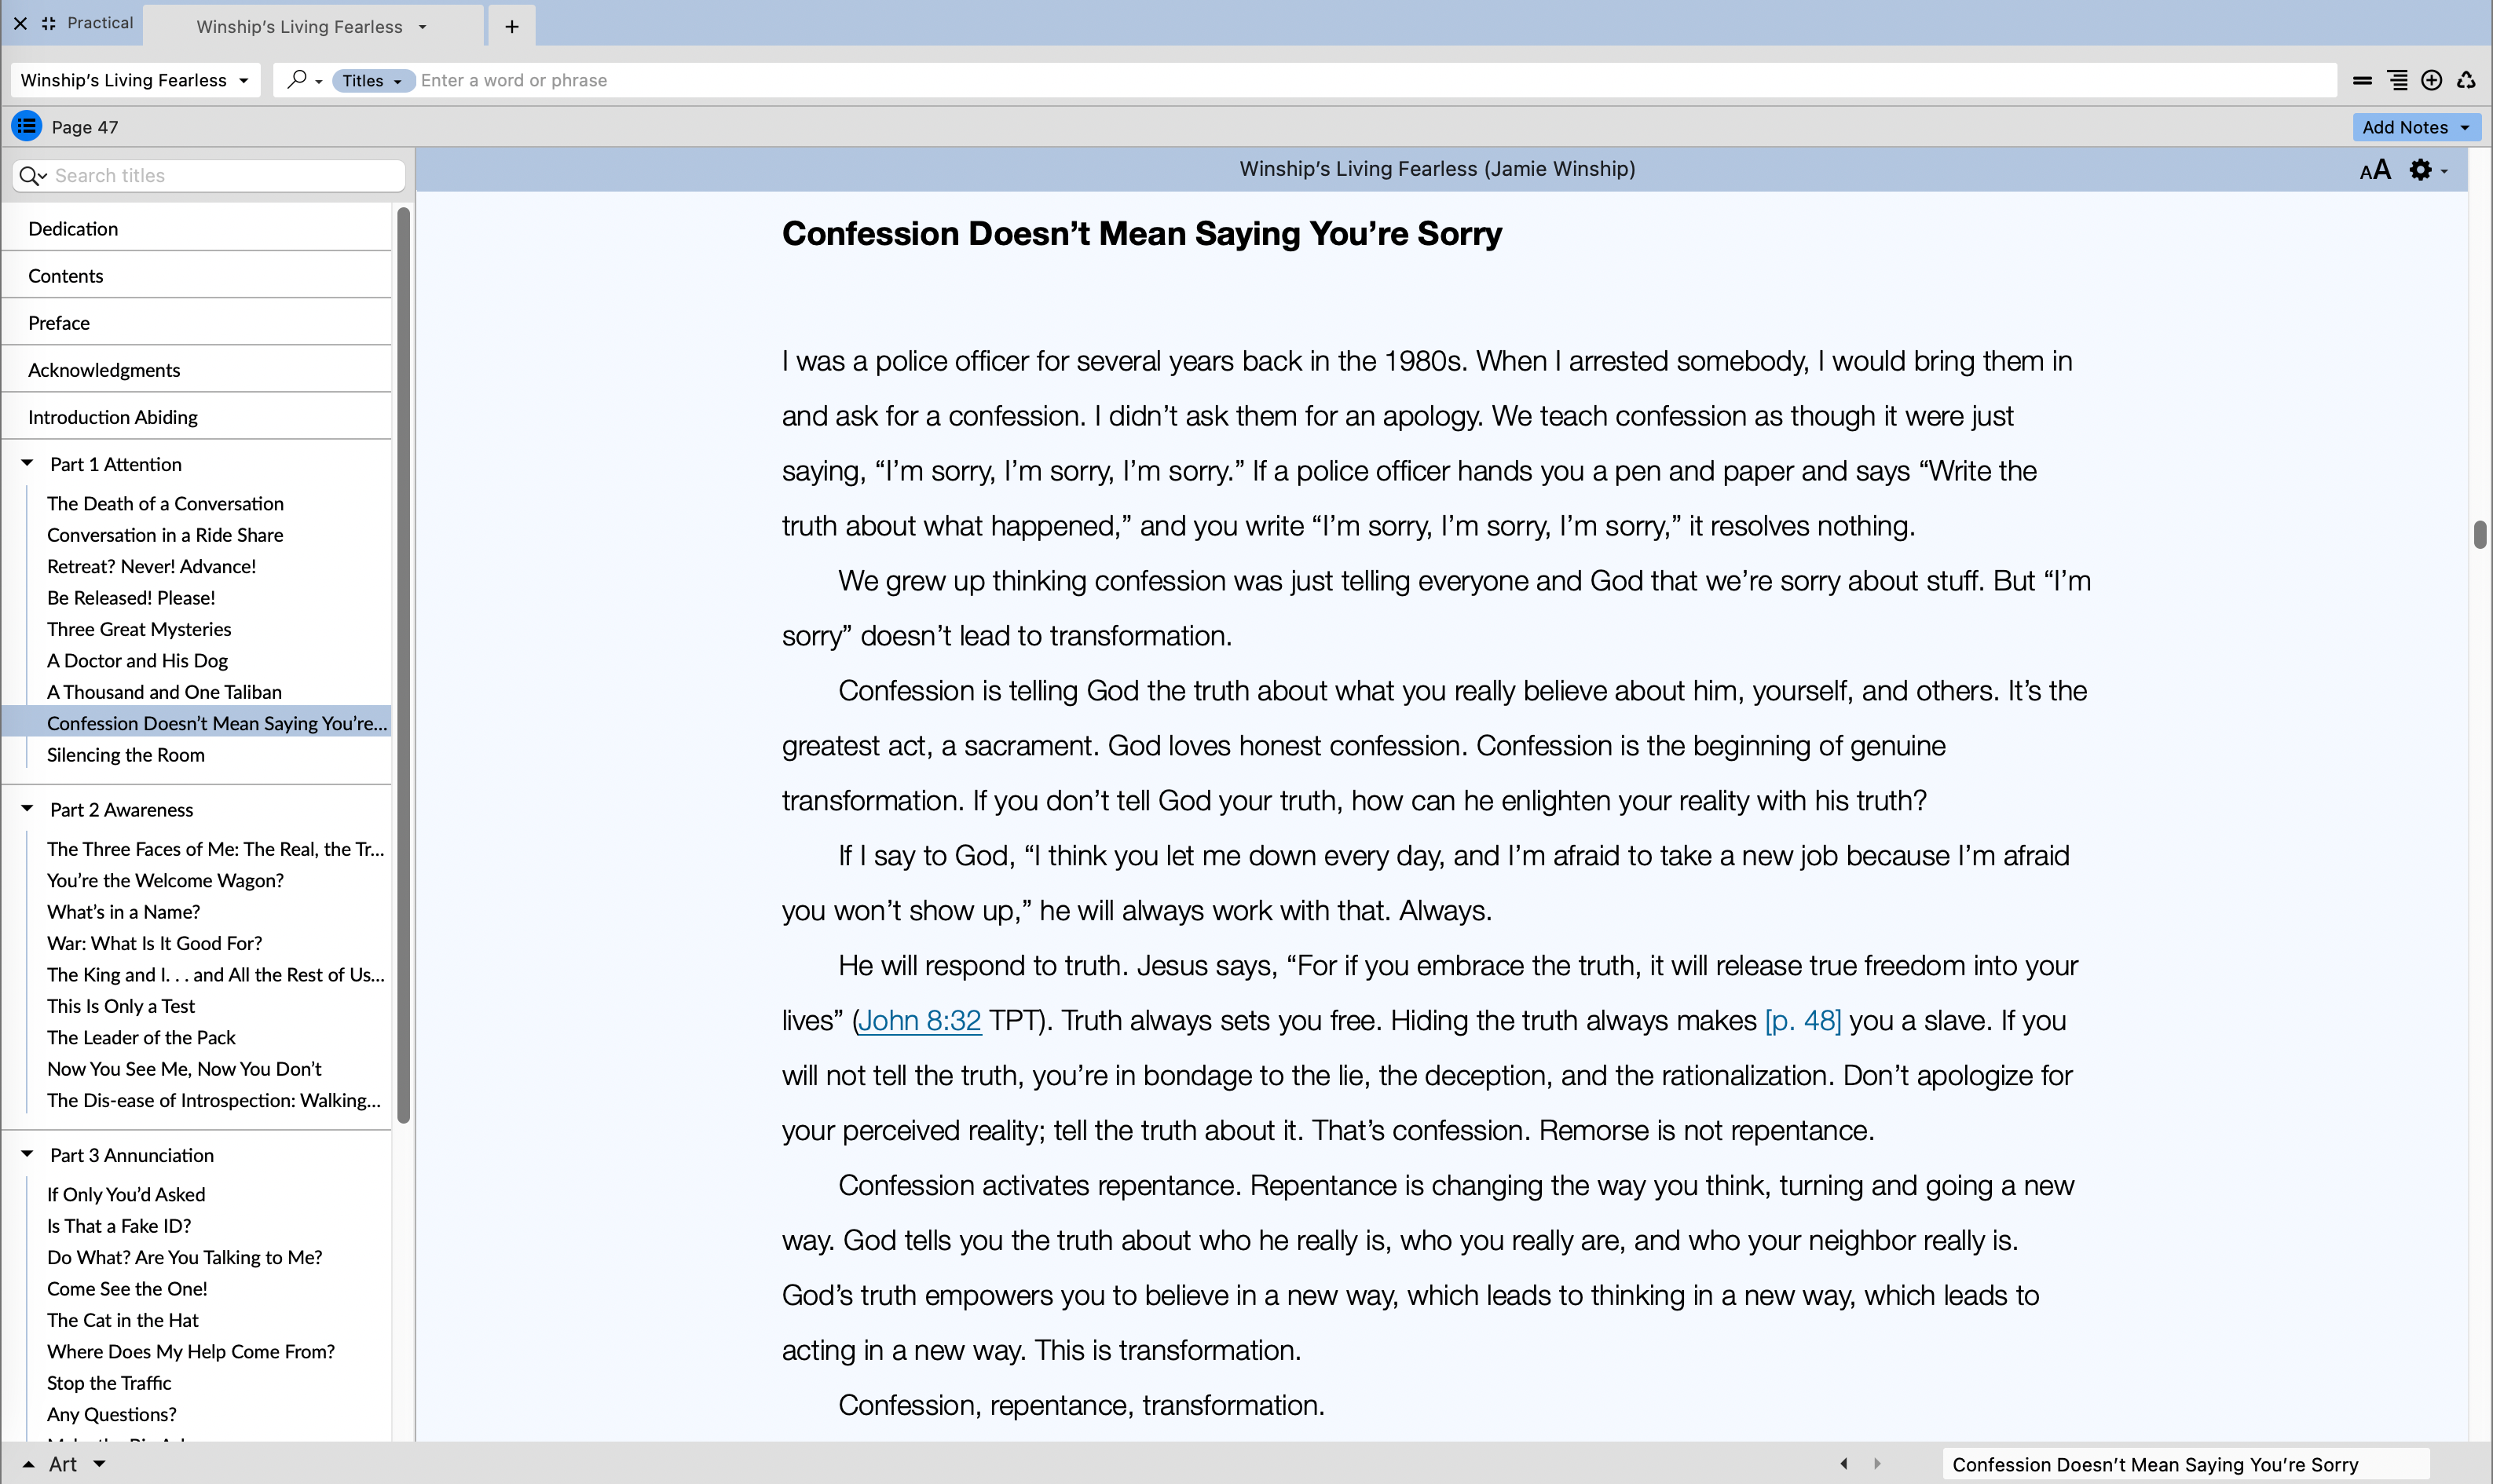2493x1484 pixels.
Task: Open the Winship's Living Fearless module dropdown
Action: (136, 80)
